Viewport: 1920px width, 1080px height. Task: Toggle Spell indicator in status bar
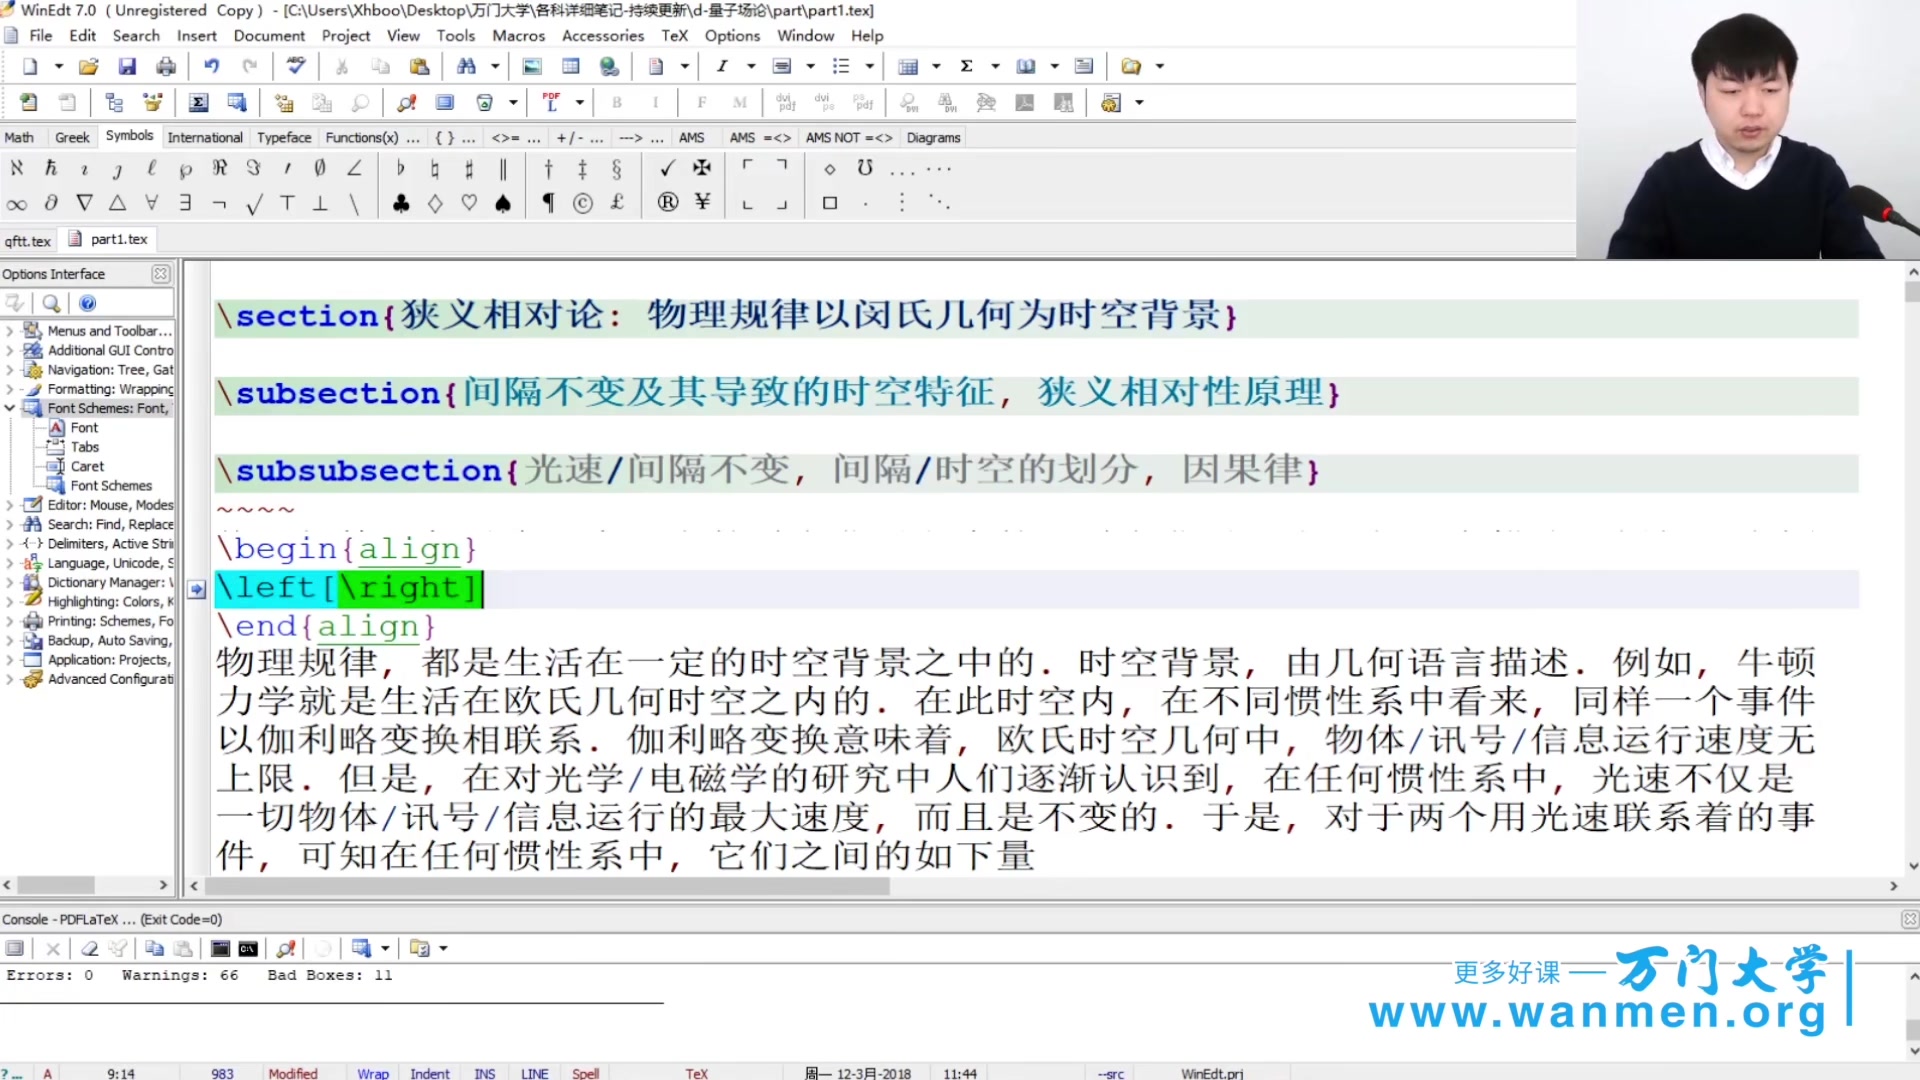[585, 1073]
